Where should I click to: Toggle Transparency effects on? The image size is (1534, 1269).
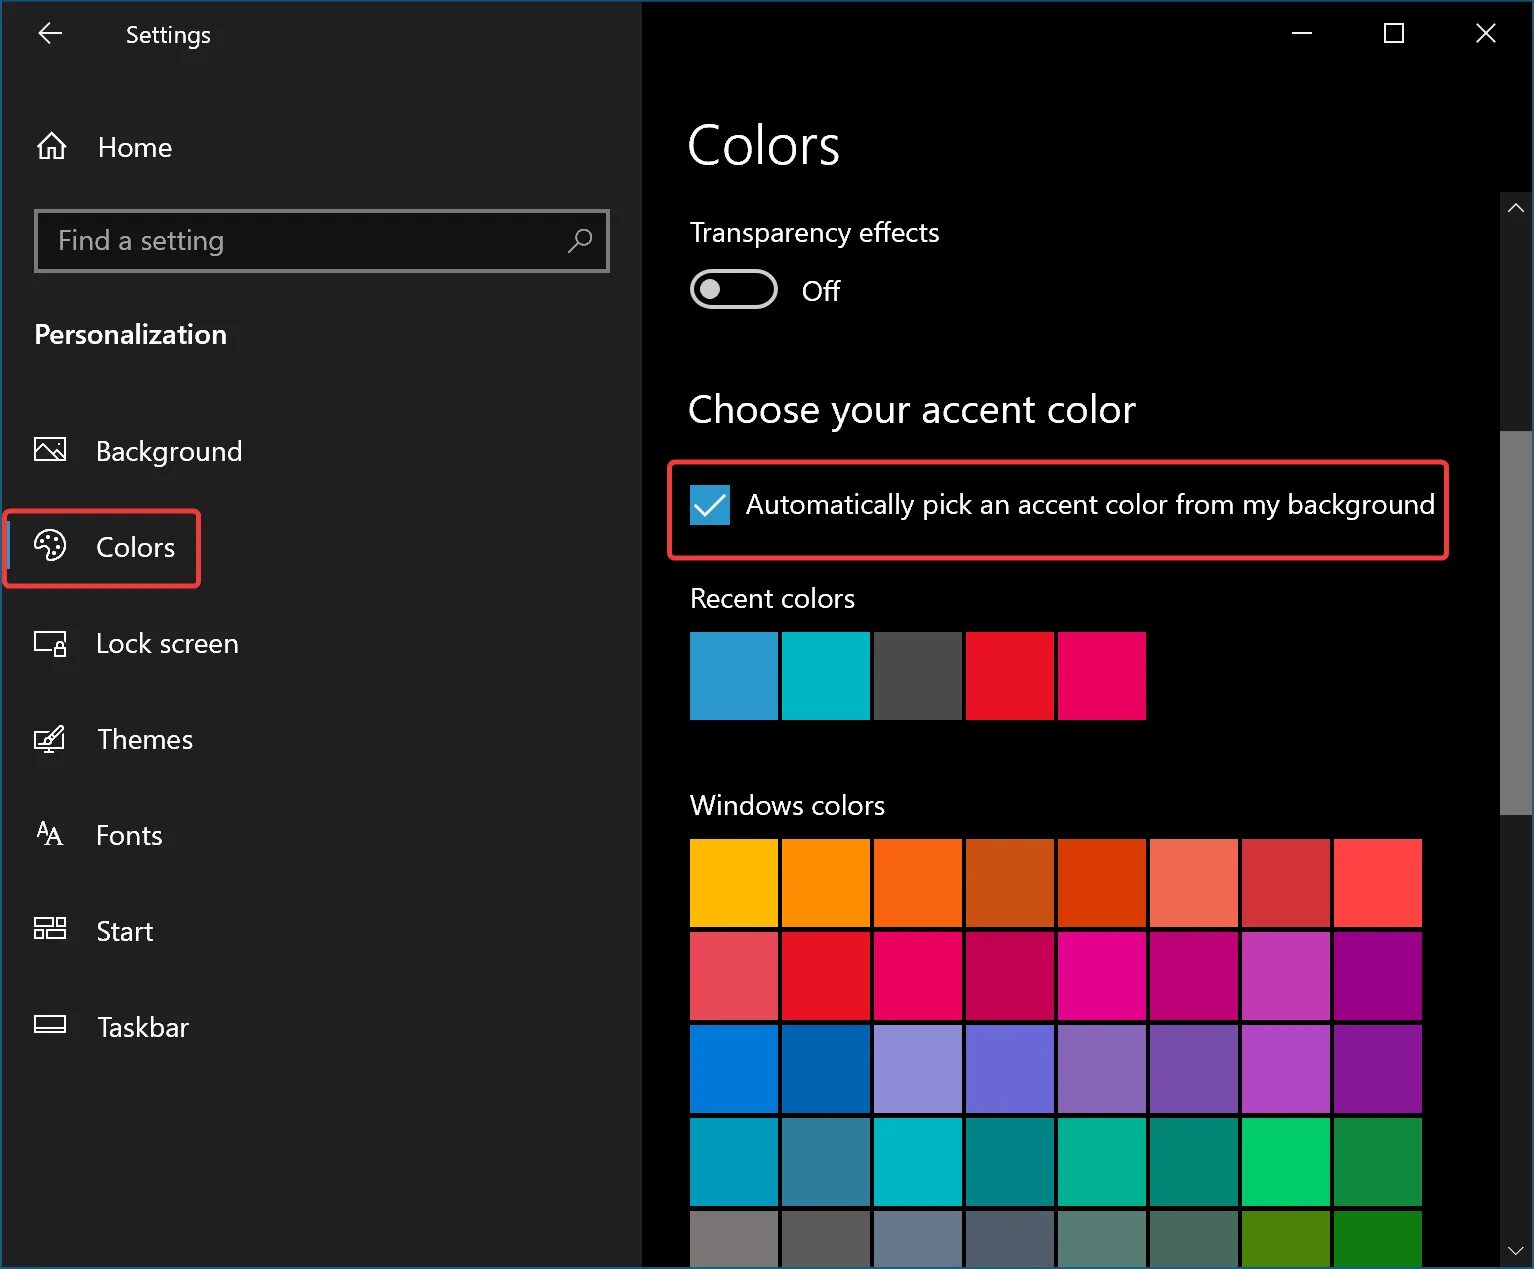point(733,289)
